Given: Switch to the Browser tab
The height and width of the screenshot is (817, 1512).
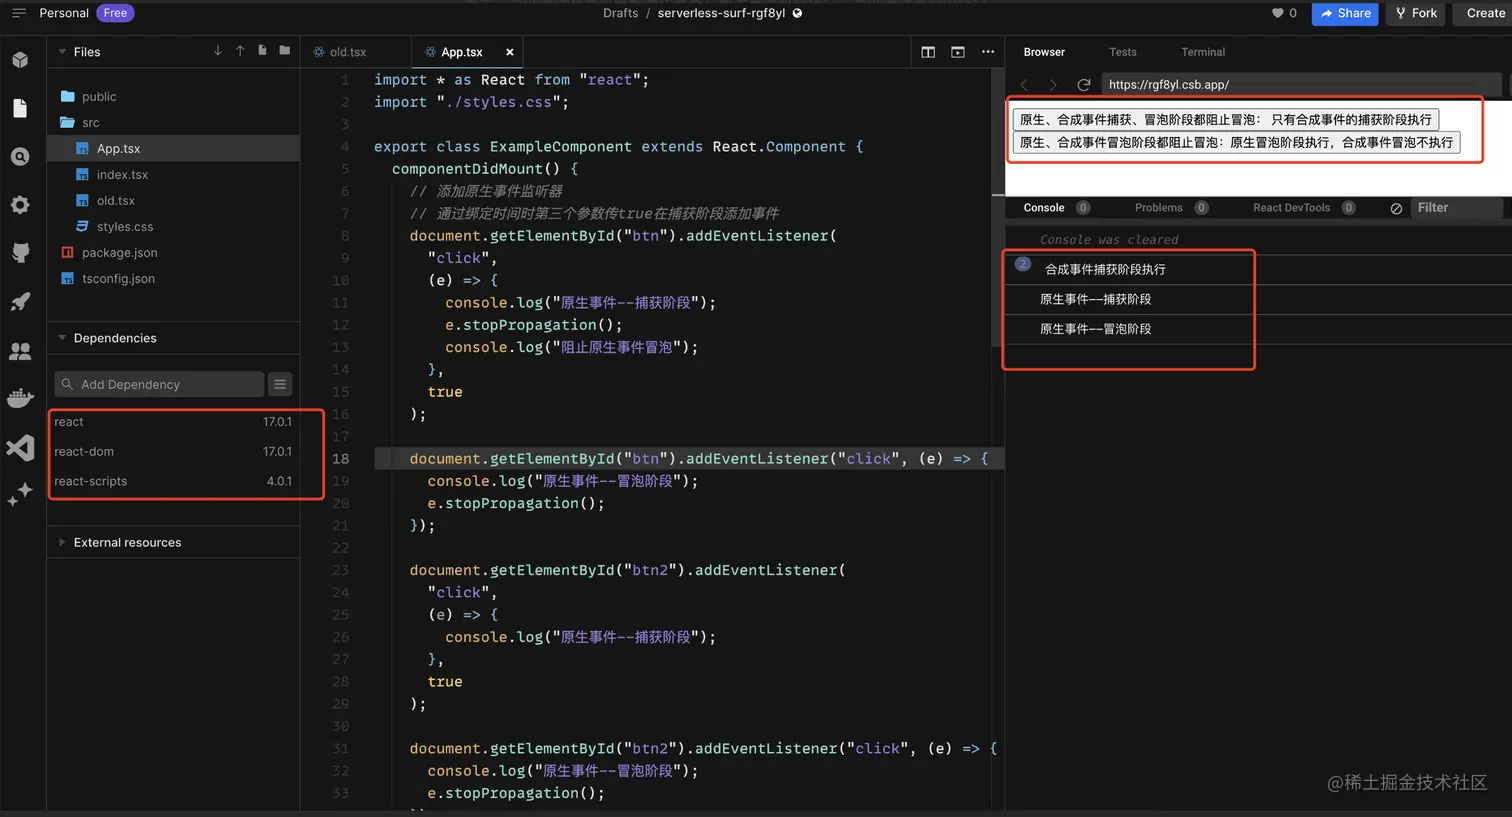Looking at the screenshot, I should tap(1044, 52).
